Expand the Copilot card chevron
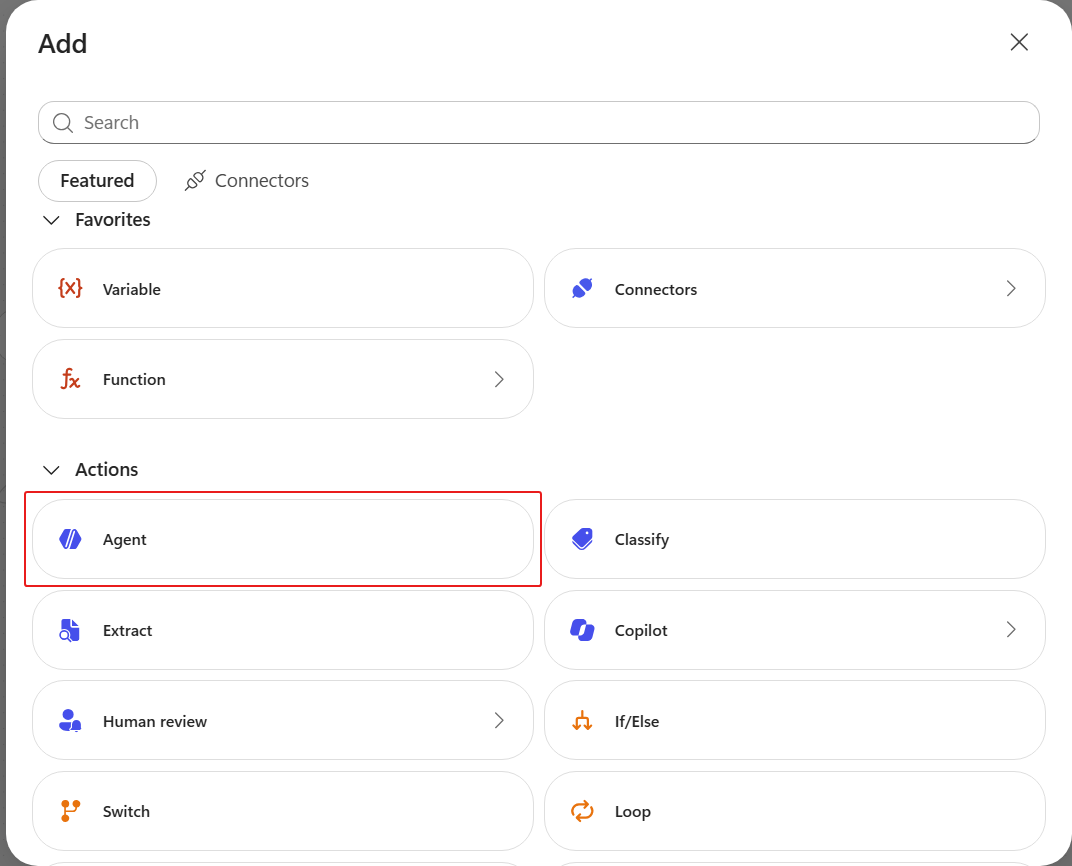The image size is (1072, 866). pyautogui.click(x=1011, y=630)
